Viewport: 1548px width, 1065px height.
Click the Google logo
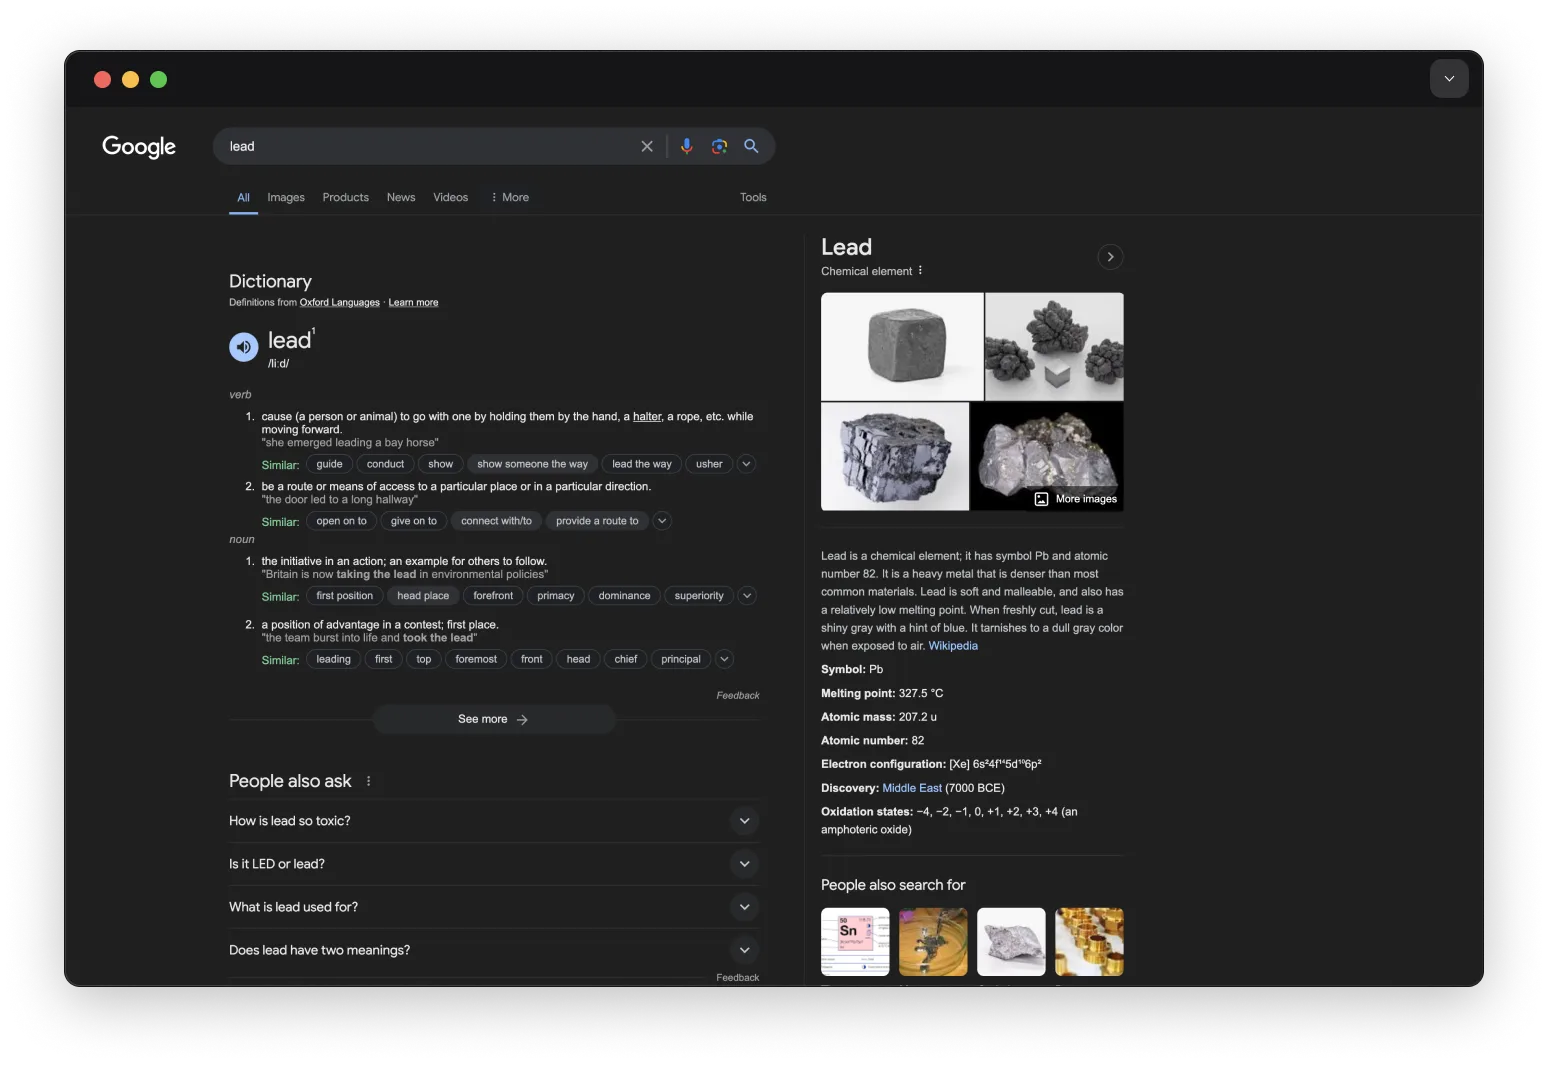138,146
